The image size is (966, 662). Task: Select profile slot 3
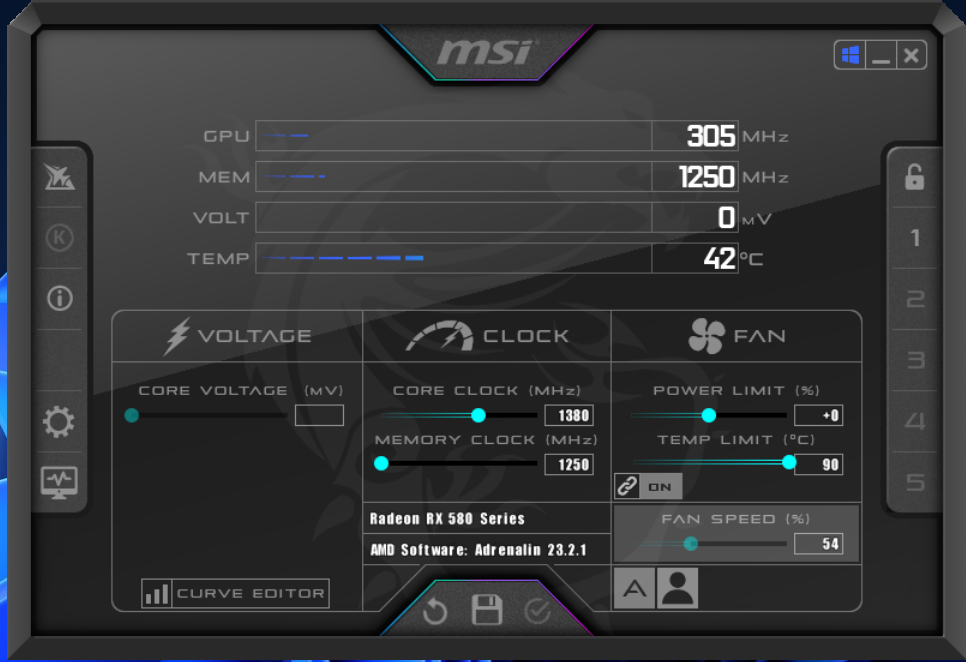pyautogui.click(x=915, y=360)
